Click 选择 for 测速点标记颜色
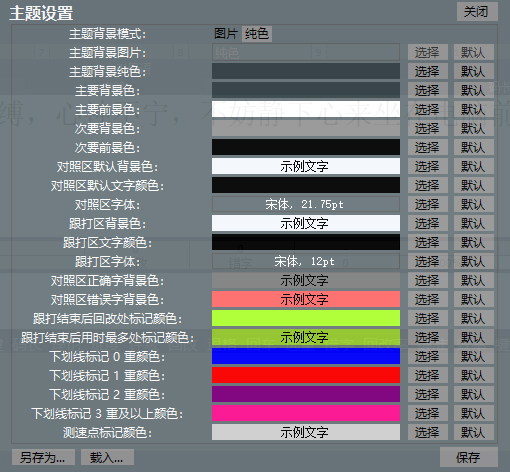Screen dimensions: 510x472 [x=428, y=432]
